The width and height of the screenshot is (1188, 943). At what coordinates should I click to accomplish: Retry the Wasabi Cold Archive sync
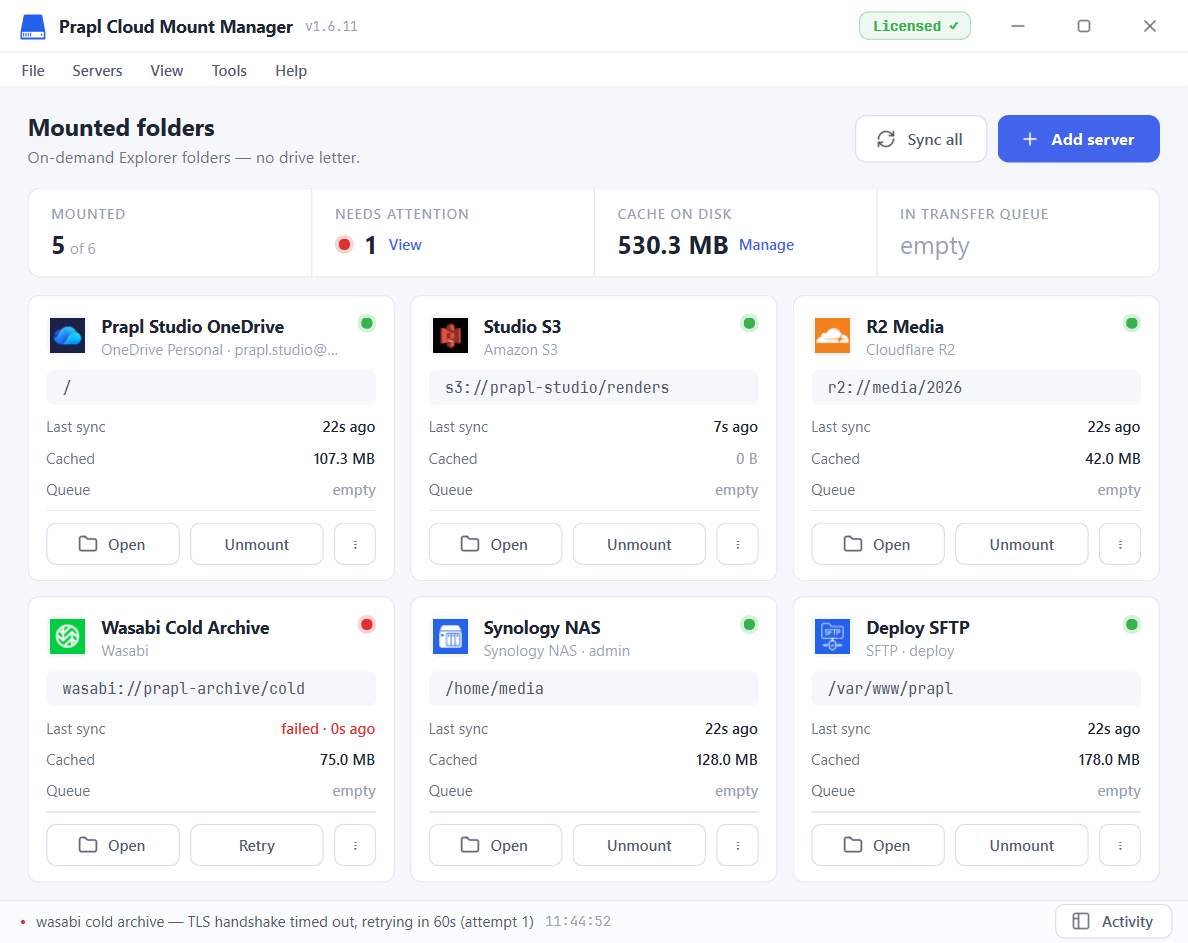[257, 845]
